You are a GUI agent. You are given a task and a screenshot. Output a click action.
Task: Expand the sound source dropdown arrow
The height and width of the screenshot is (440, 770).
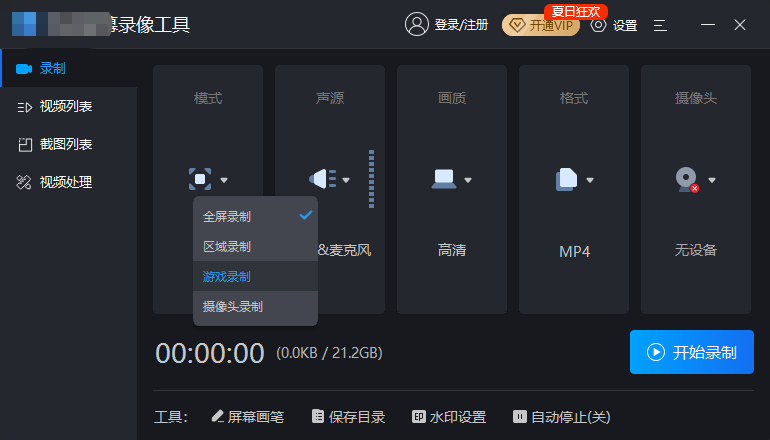pos(346,180)
